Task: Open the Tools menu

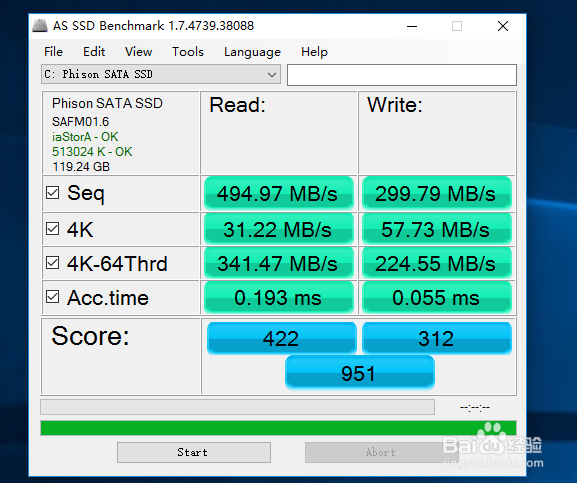Action: (x=188, y=52)
